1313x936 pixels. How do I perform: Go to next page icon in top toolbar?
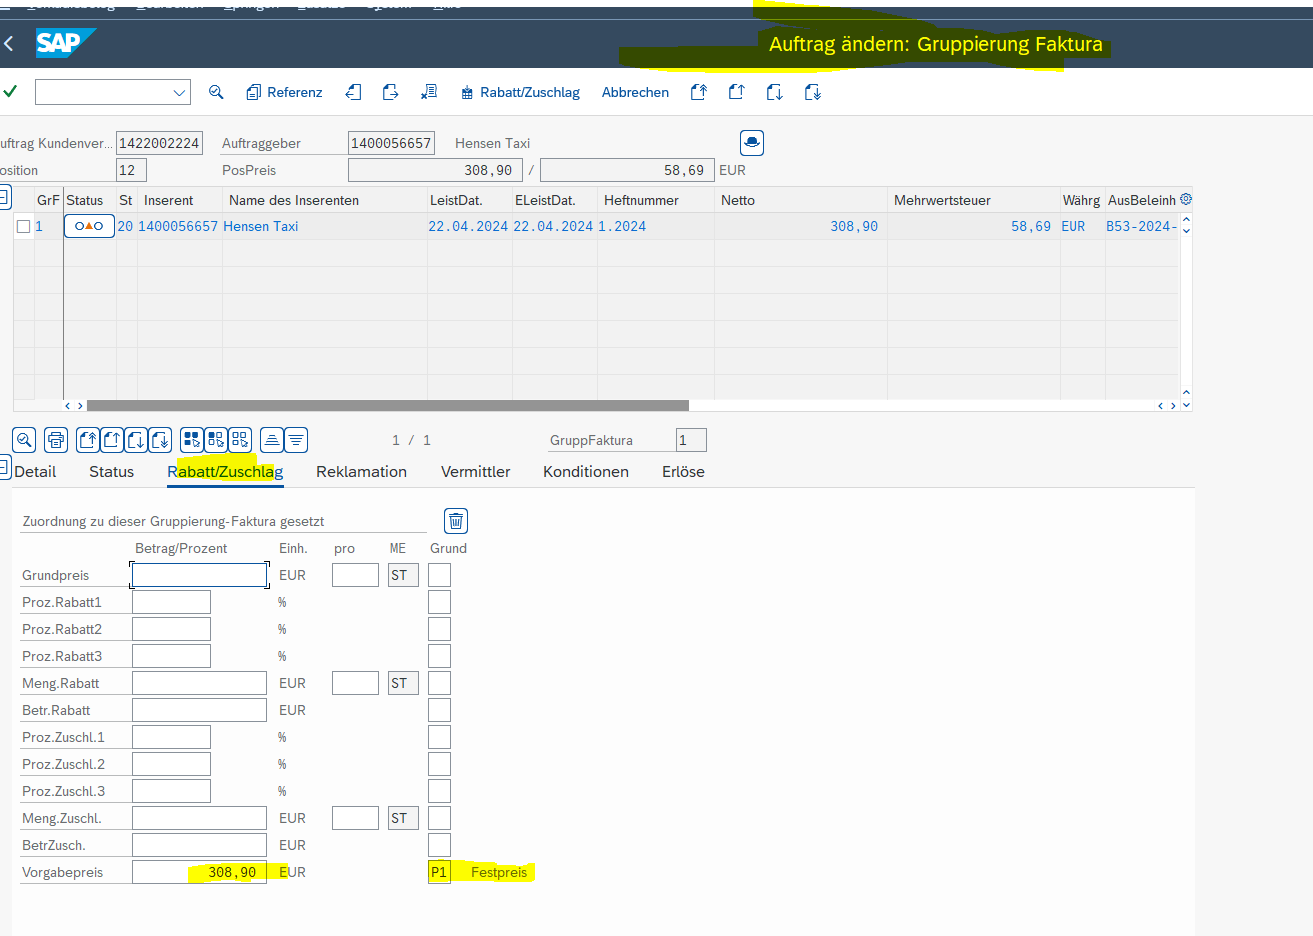tap(775, 92)
